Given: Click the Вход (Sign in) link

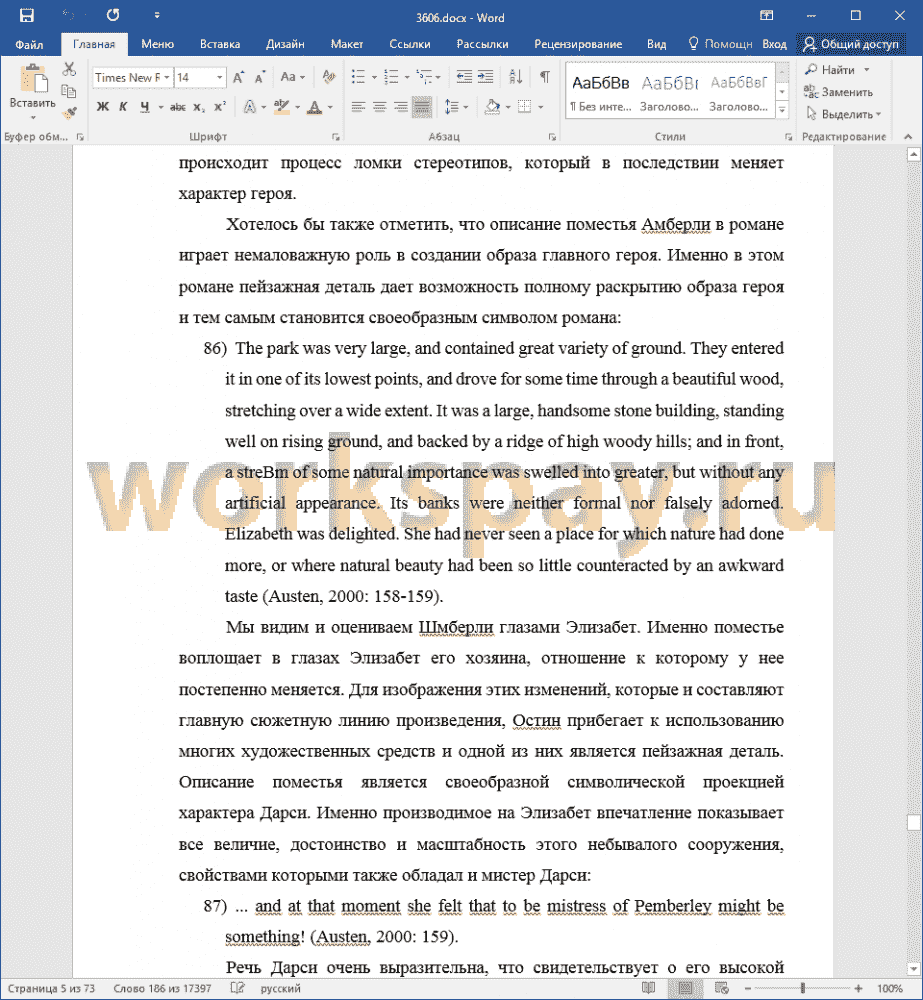Looking at the screenshot, I should pos(774,44).
